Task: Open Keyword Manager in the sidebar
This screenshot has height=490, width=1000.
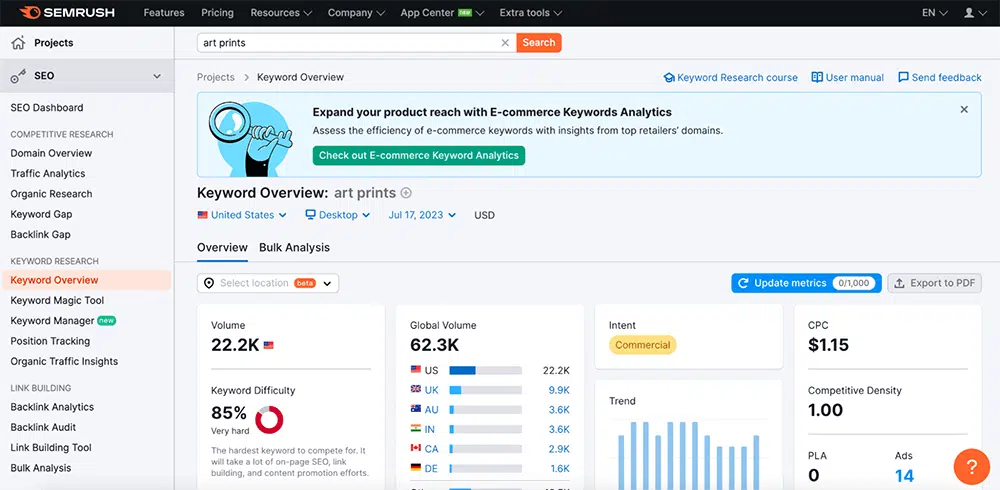Action: pyautogui.click(x=52, y=321)
